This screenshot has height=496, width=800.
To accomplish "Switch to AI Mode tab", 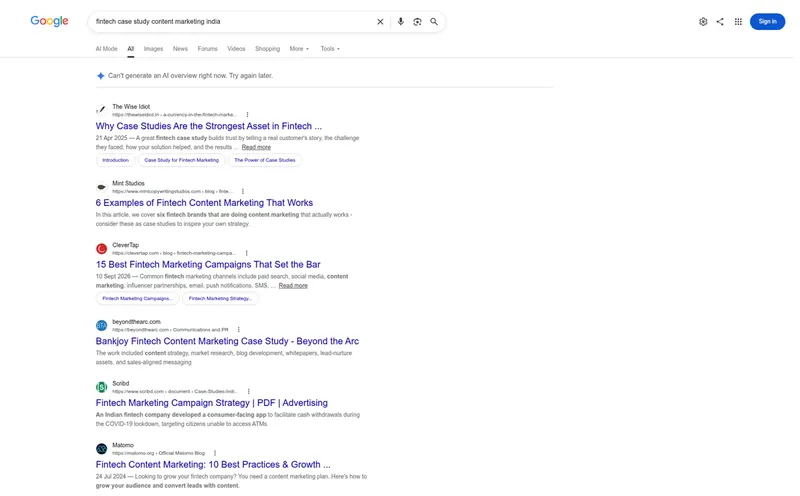I will pos(106,49).
